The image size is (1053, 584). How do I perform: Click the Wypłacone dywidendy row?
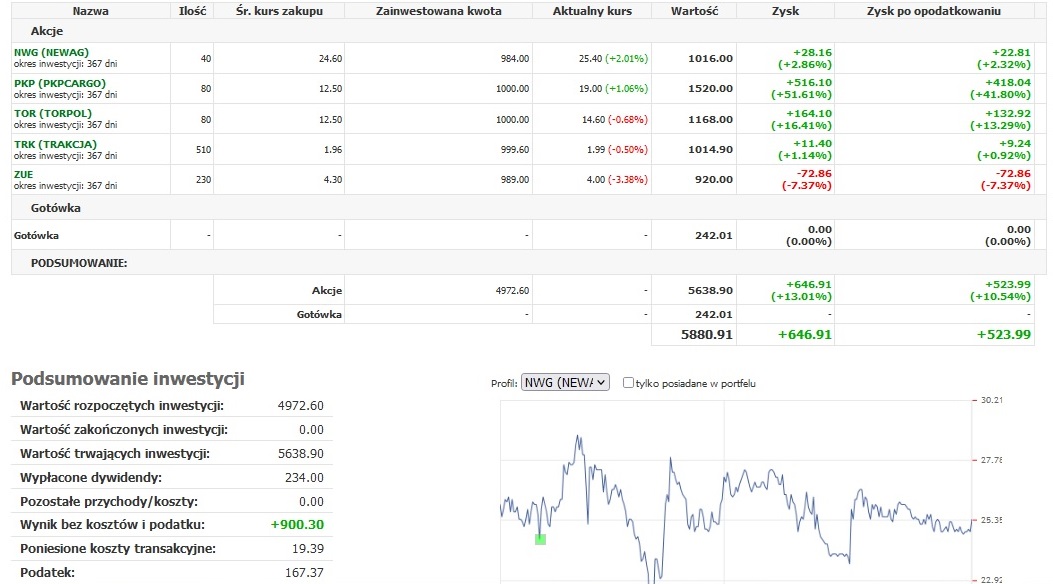(90, 478)
